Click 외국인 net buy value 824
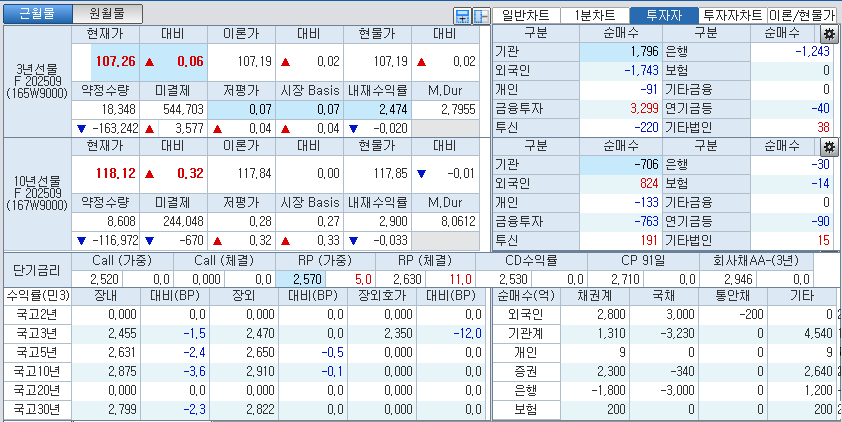This screenshot has width=842, height=422. pos(621,184)
